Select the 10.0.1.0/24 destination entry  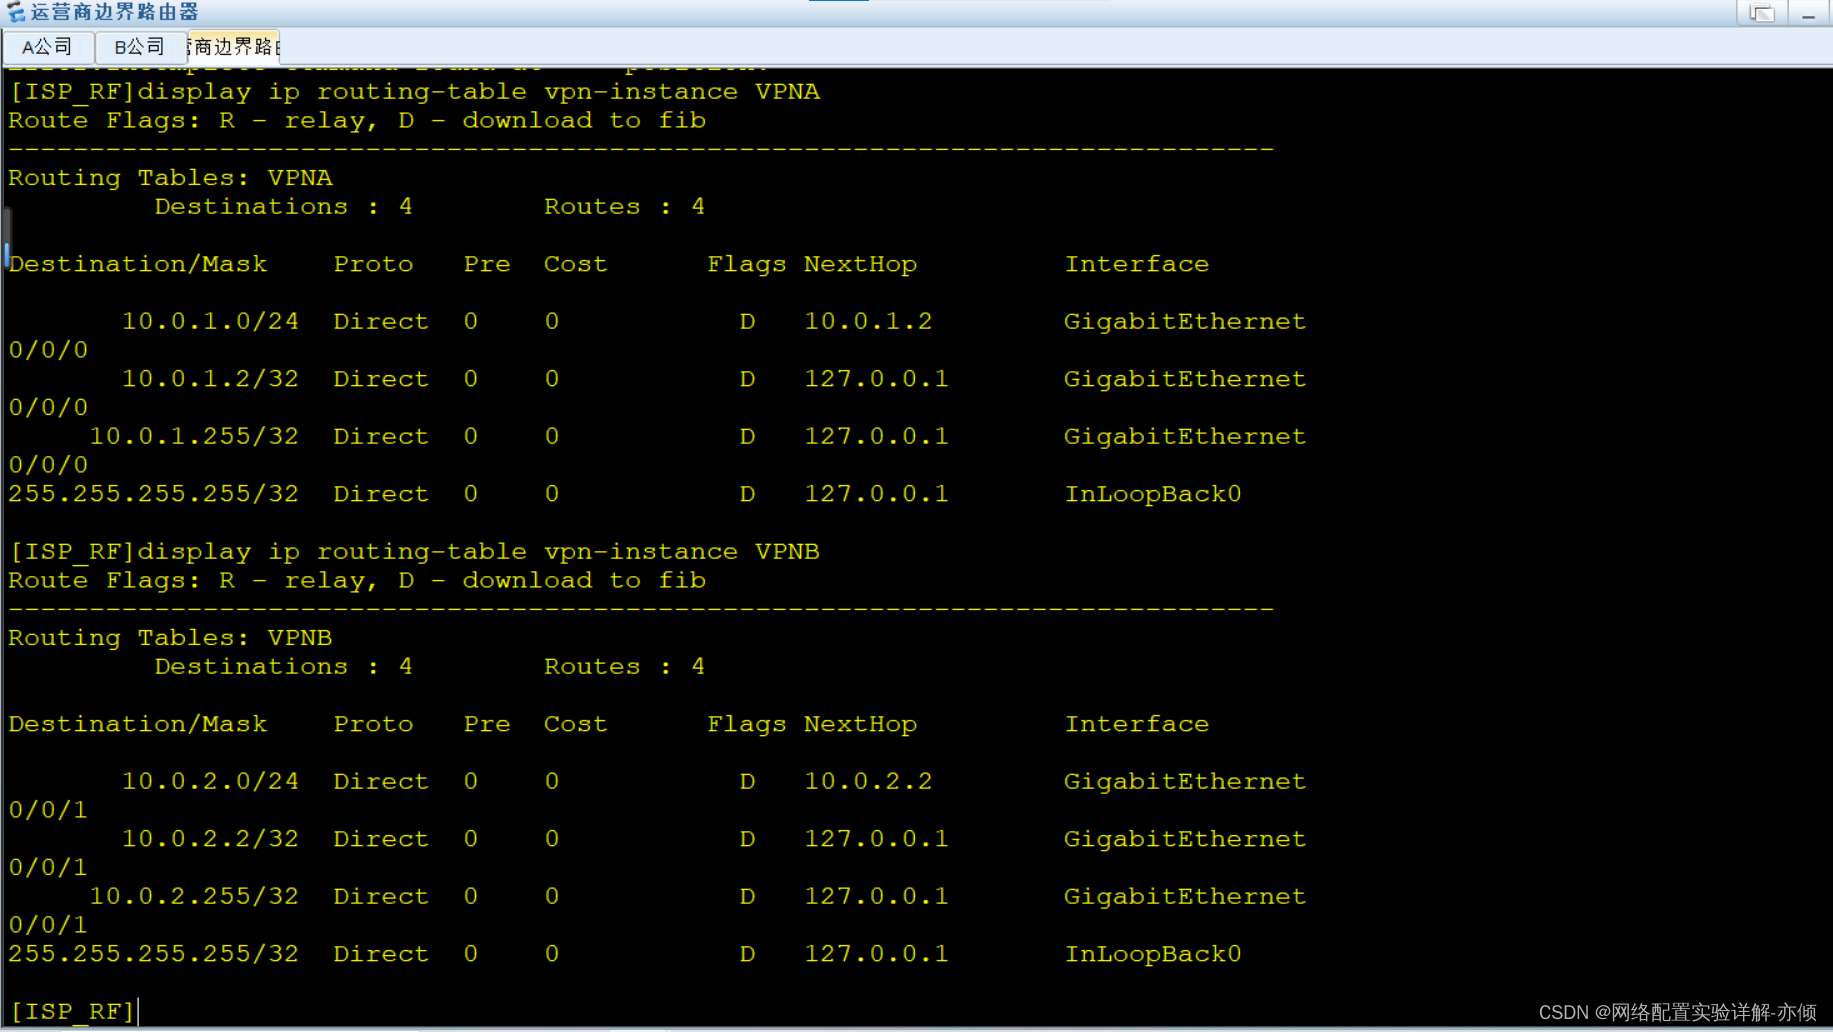pyautogui.click(x=210, y=321)
